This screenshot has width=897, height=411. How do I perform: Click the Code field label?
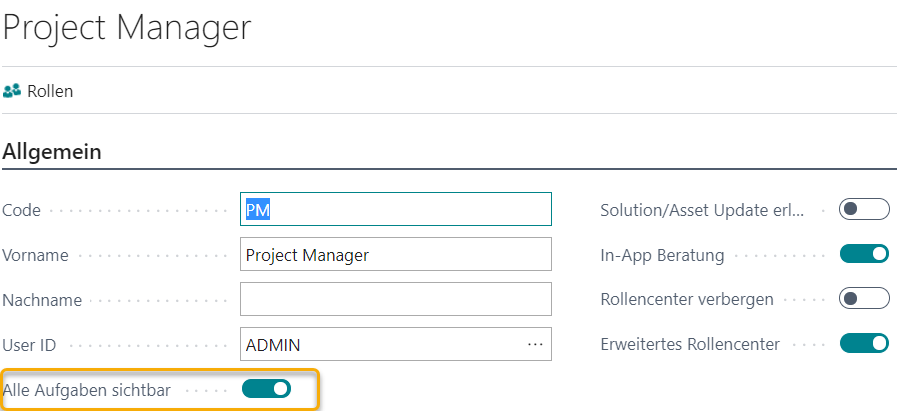click(23, 210)
